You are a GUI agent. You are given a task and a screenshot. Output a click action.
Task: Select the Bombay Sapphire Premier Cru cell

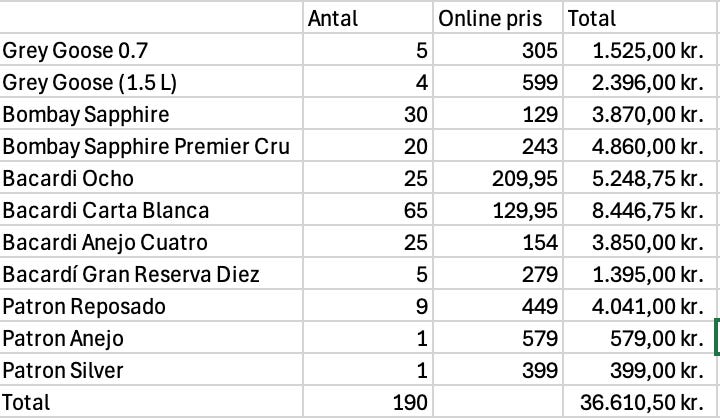tap(150, 146)
